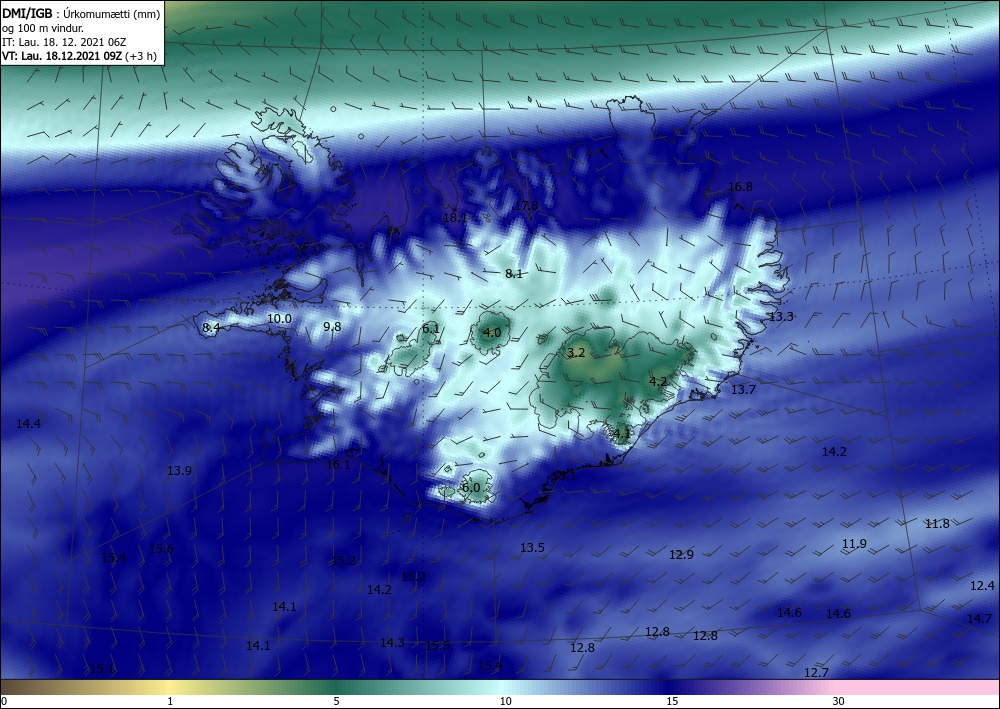The image size is (1000, 709).
Task: Click the "DMI/IGB : Úrkomumætti (mm)" title line
Action: click(x=81, y=13)
